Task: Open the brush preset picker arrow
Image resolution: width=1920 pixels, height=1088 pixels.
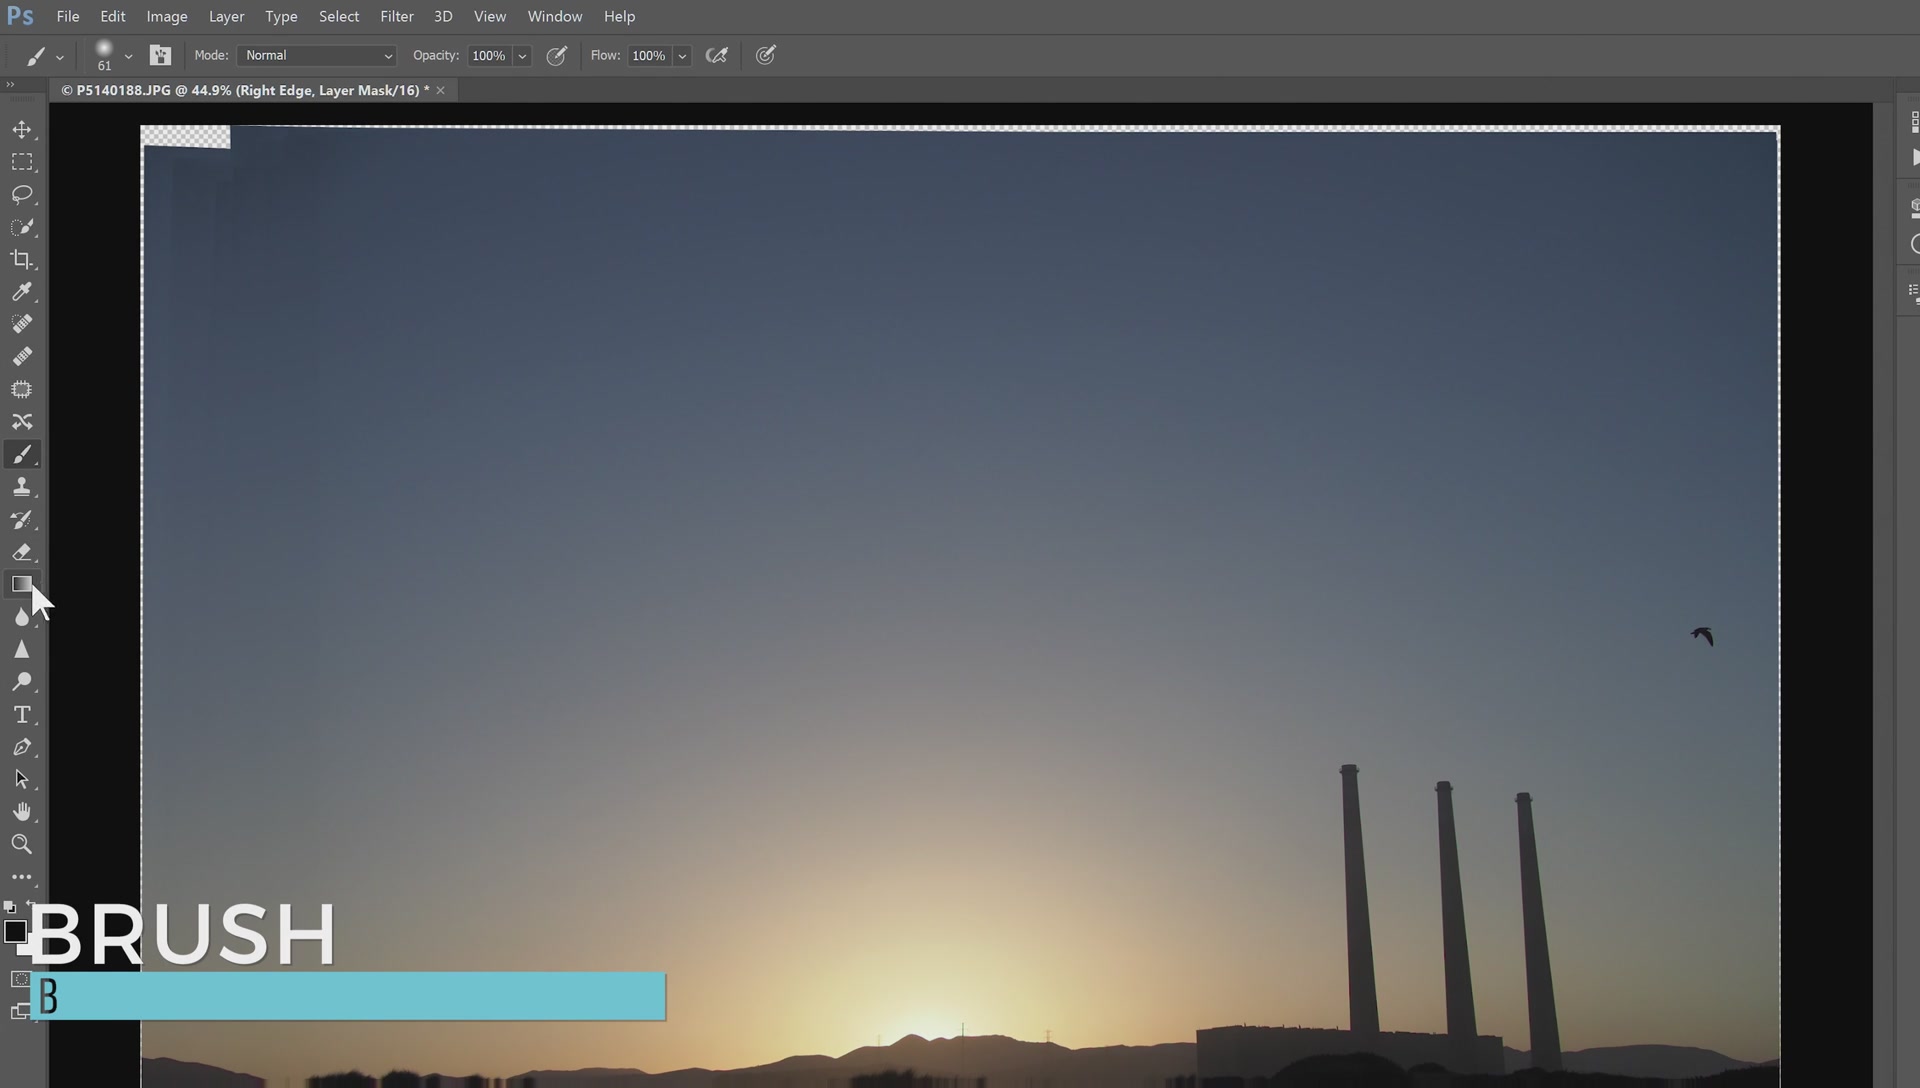Action: pyautogui.click(x=128, y=56)
